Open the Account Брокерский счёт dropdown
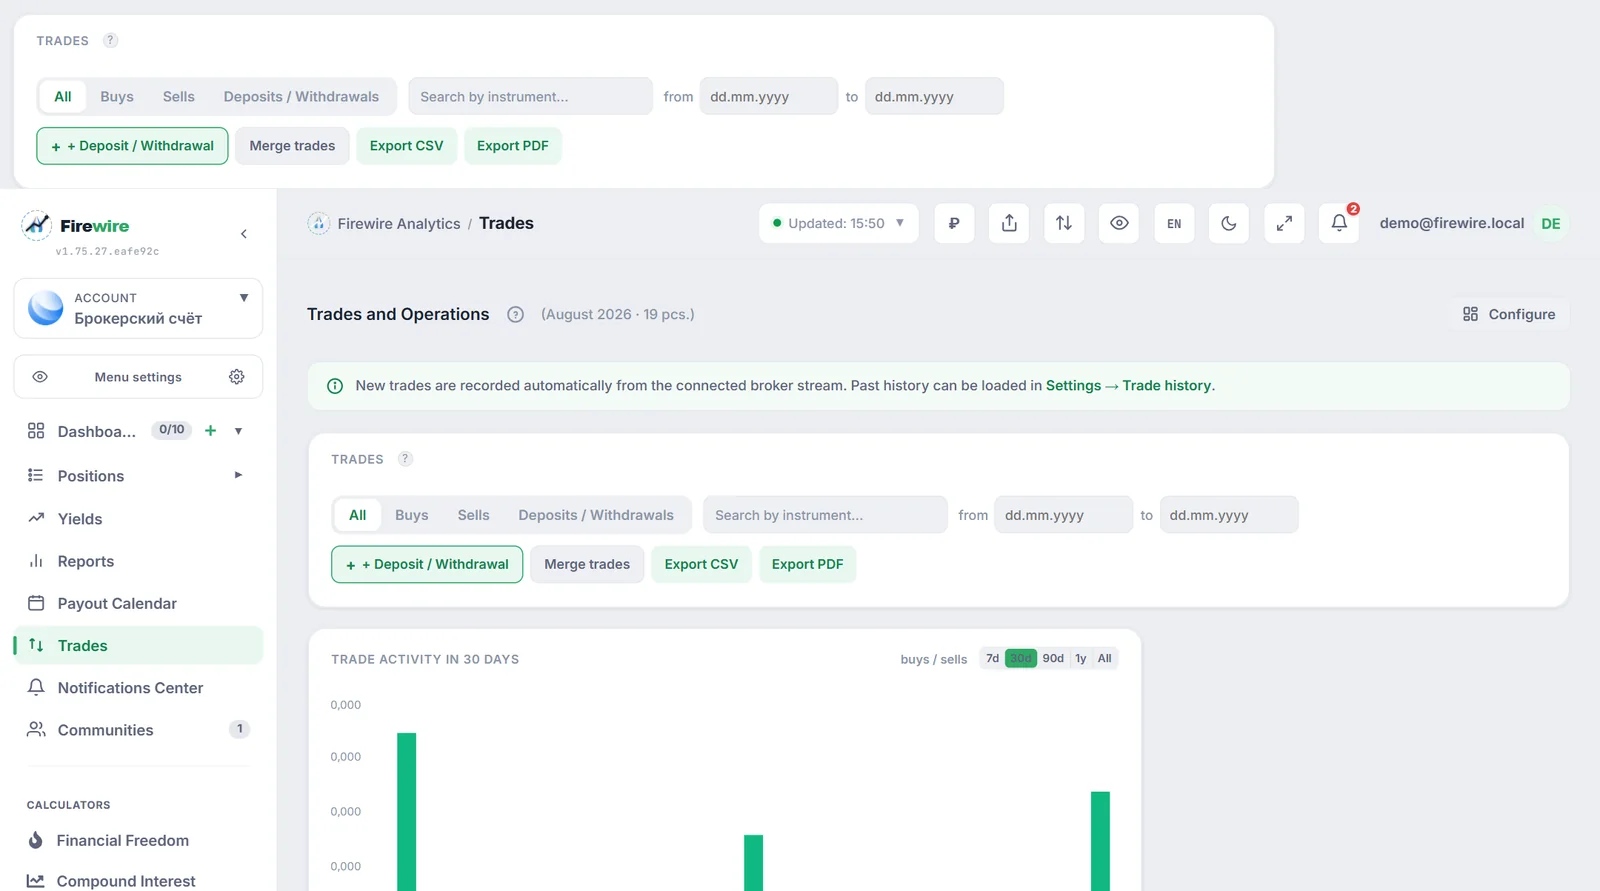The width and height of the screenshot is (1600, 891). click(138, 308)
